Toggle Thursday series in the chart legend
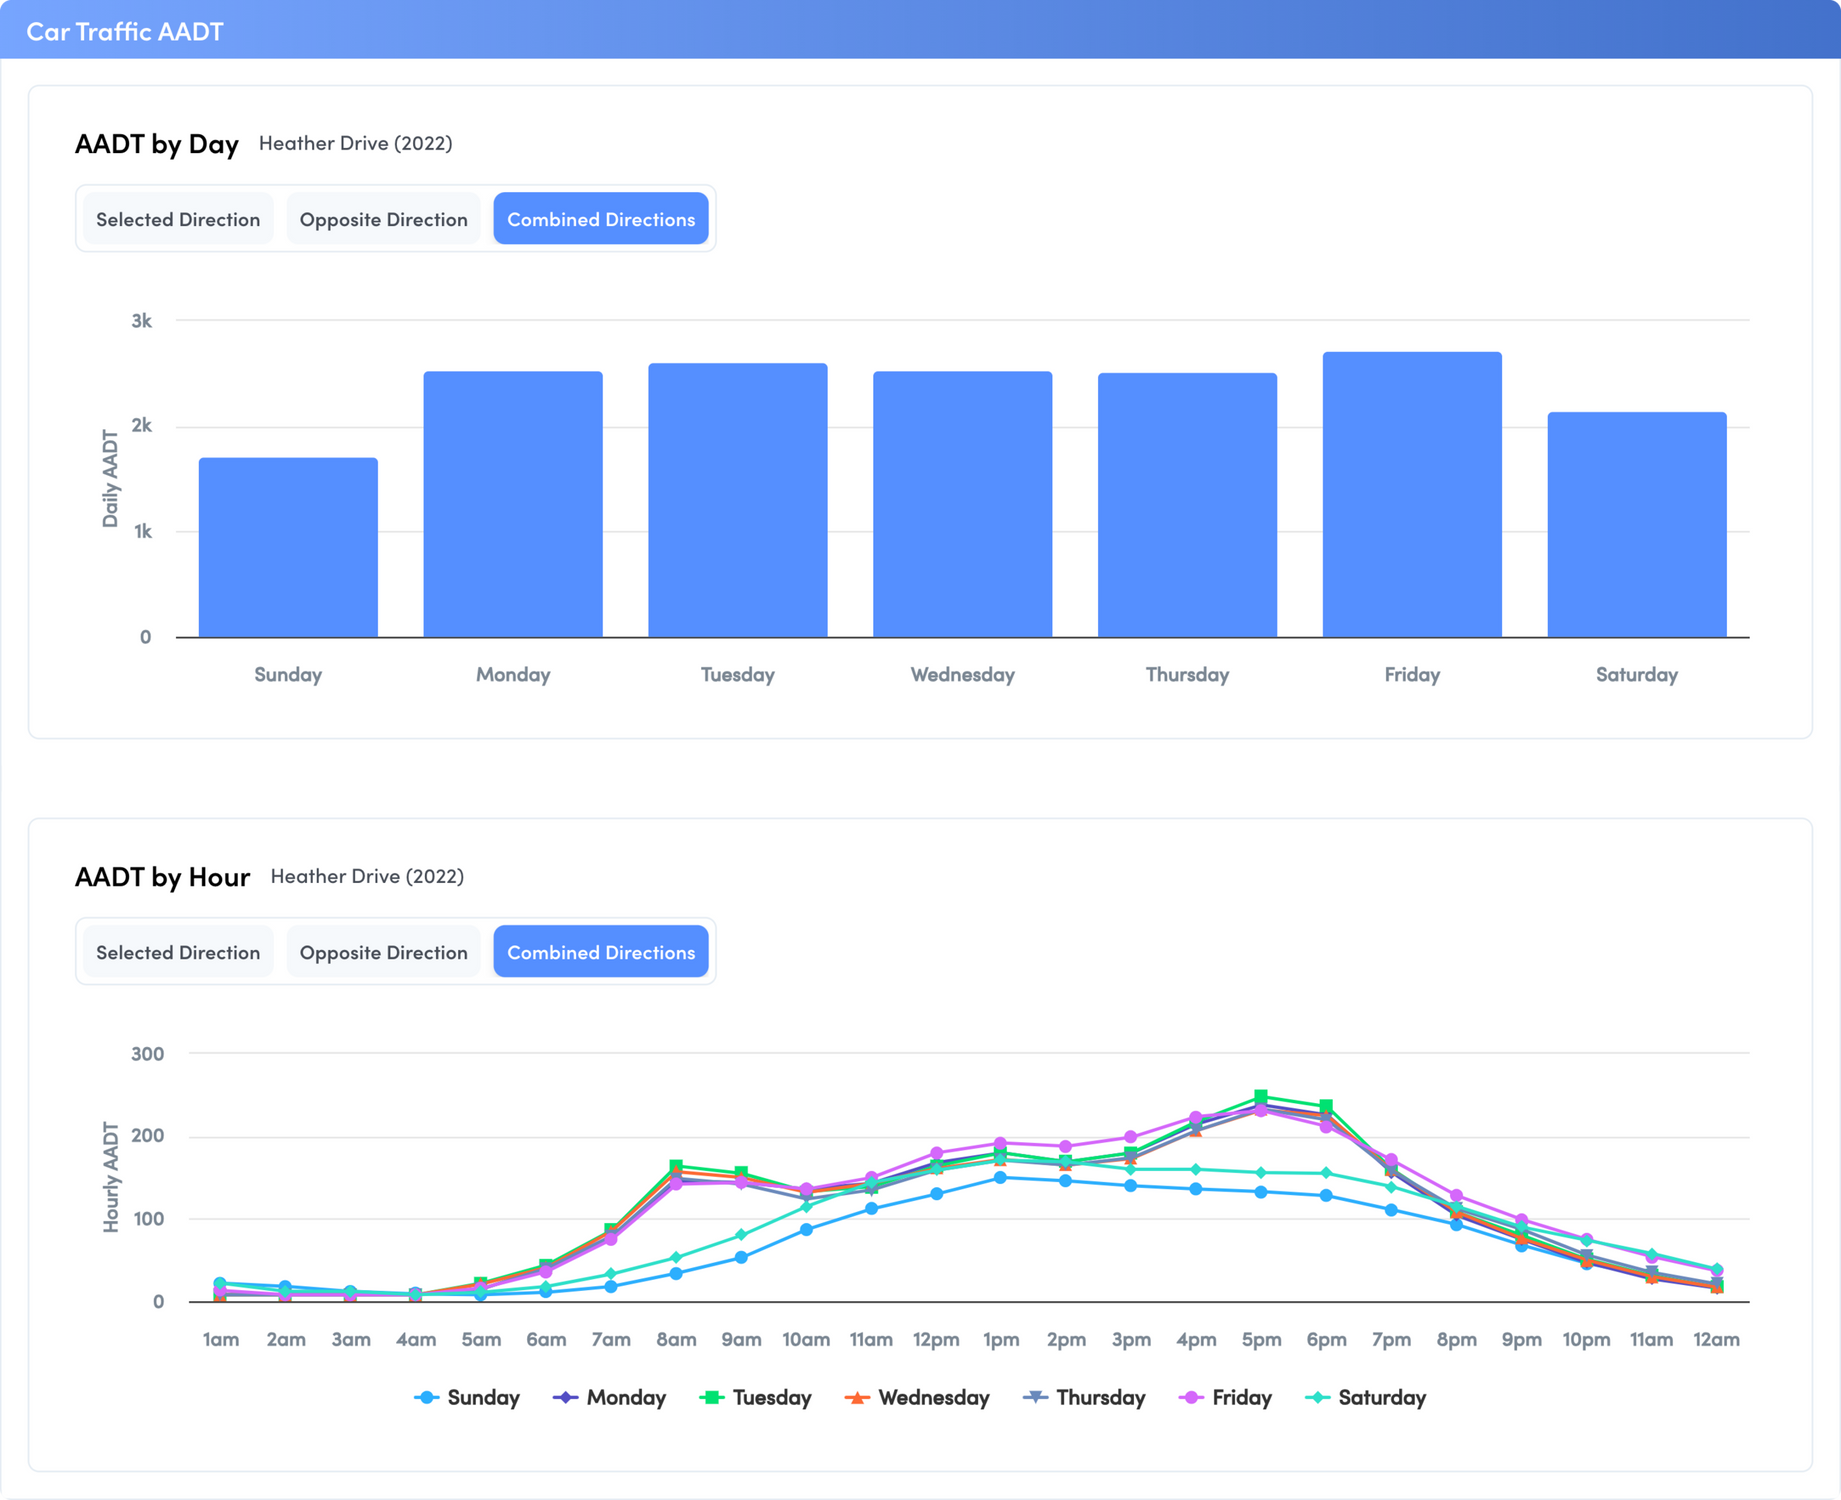Image resolution: width=1841 pixels, height=1500 pixels. (x=1084, y=1397)
